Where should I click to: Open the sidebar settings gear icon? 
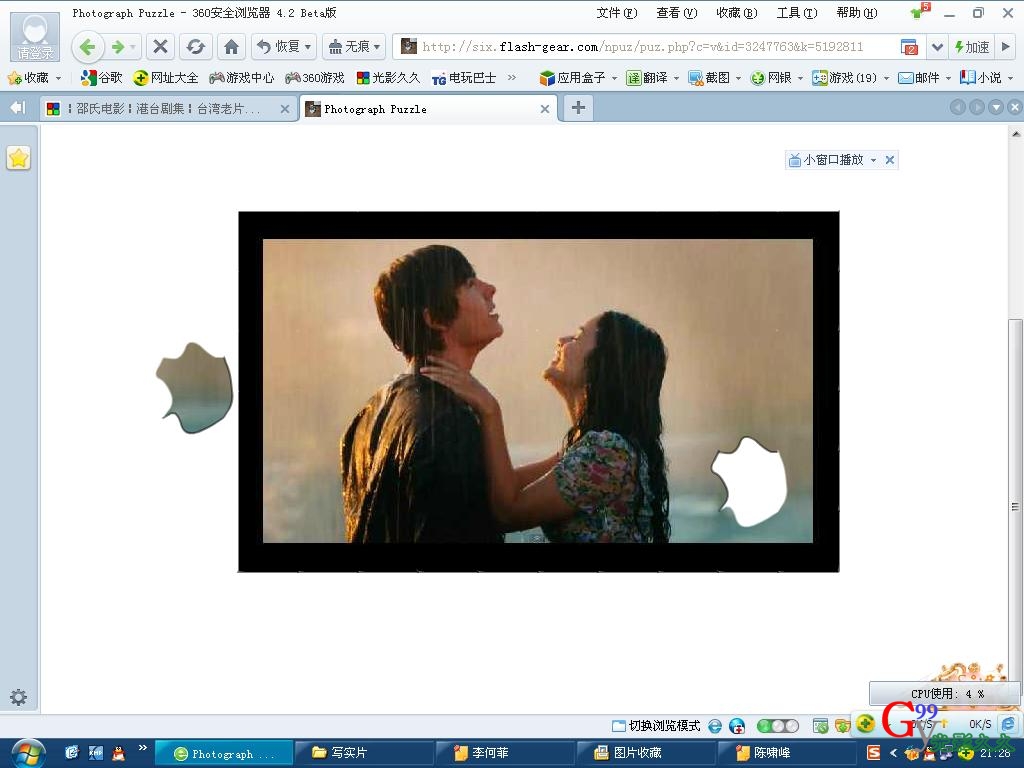(x=18, y=697)
